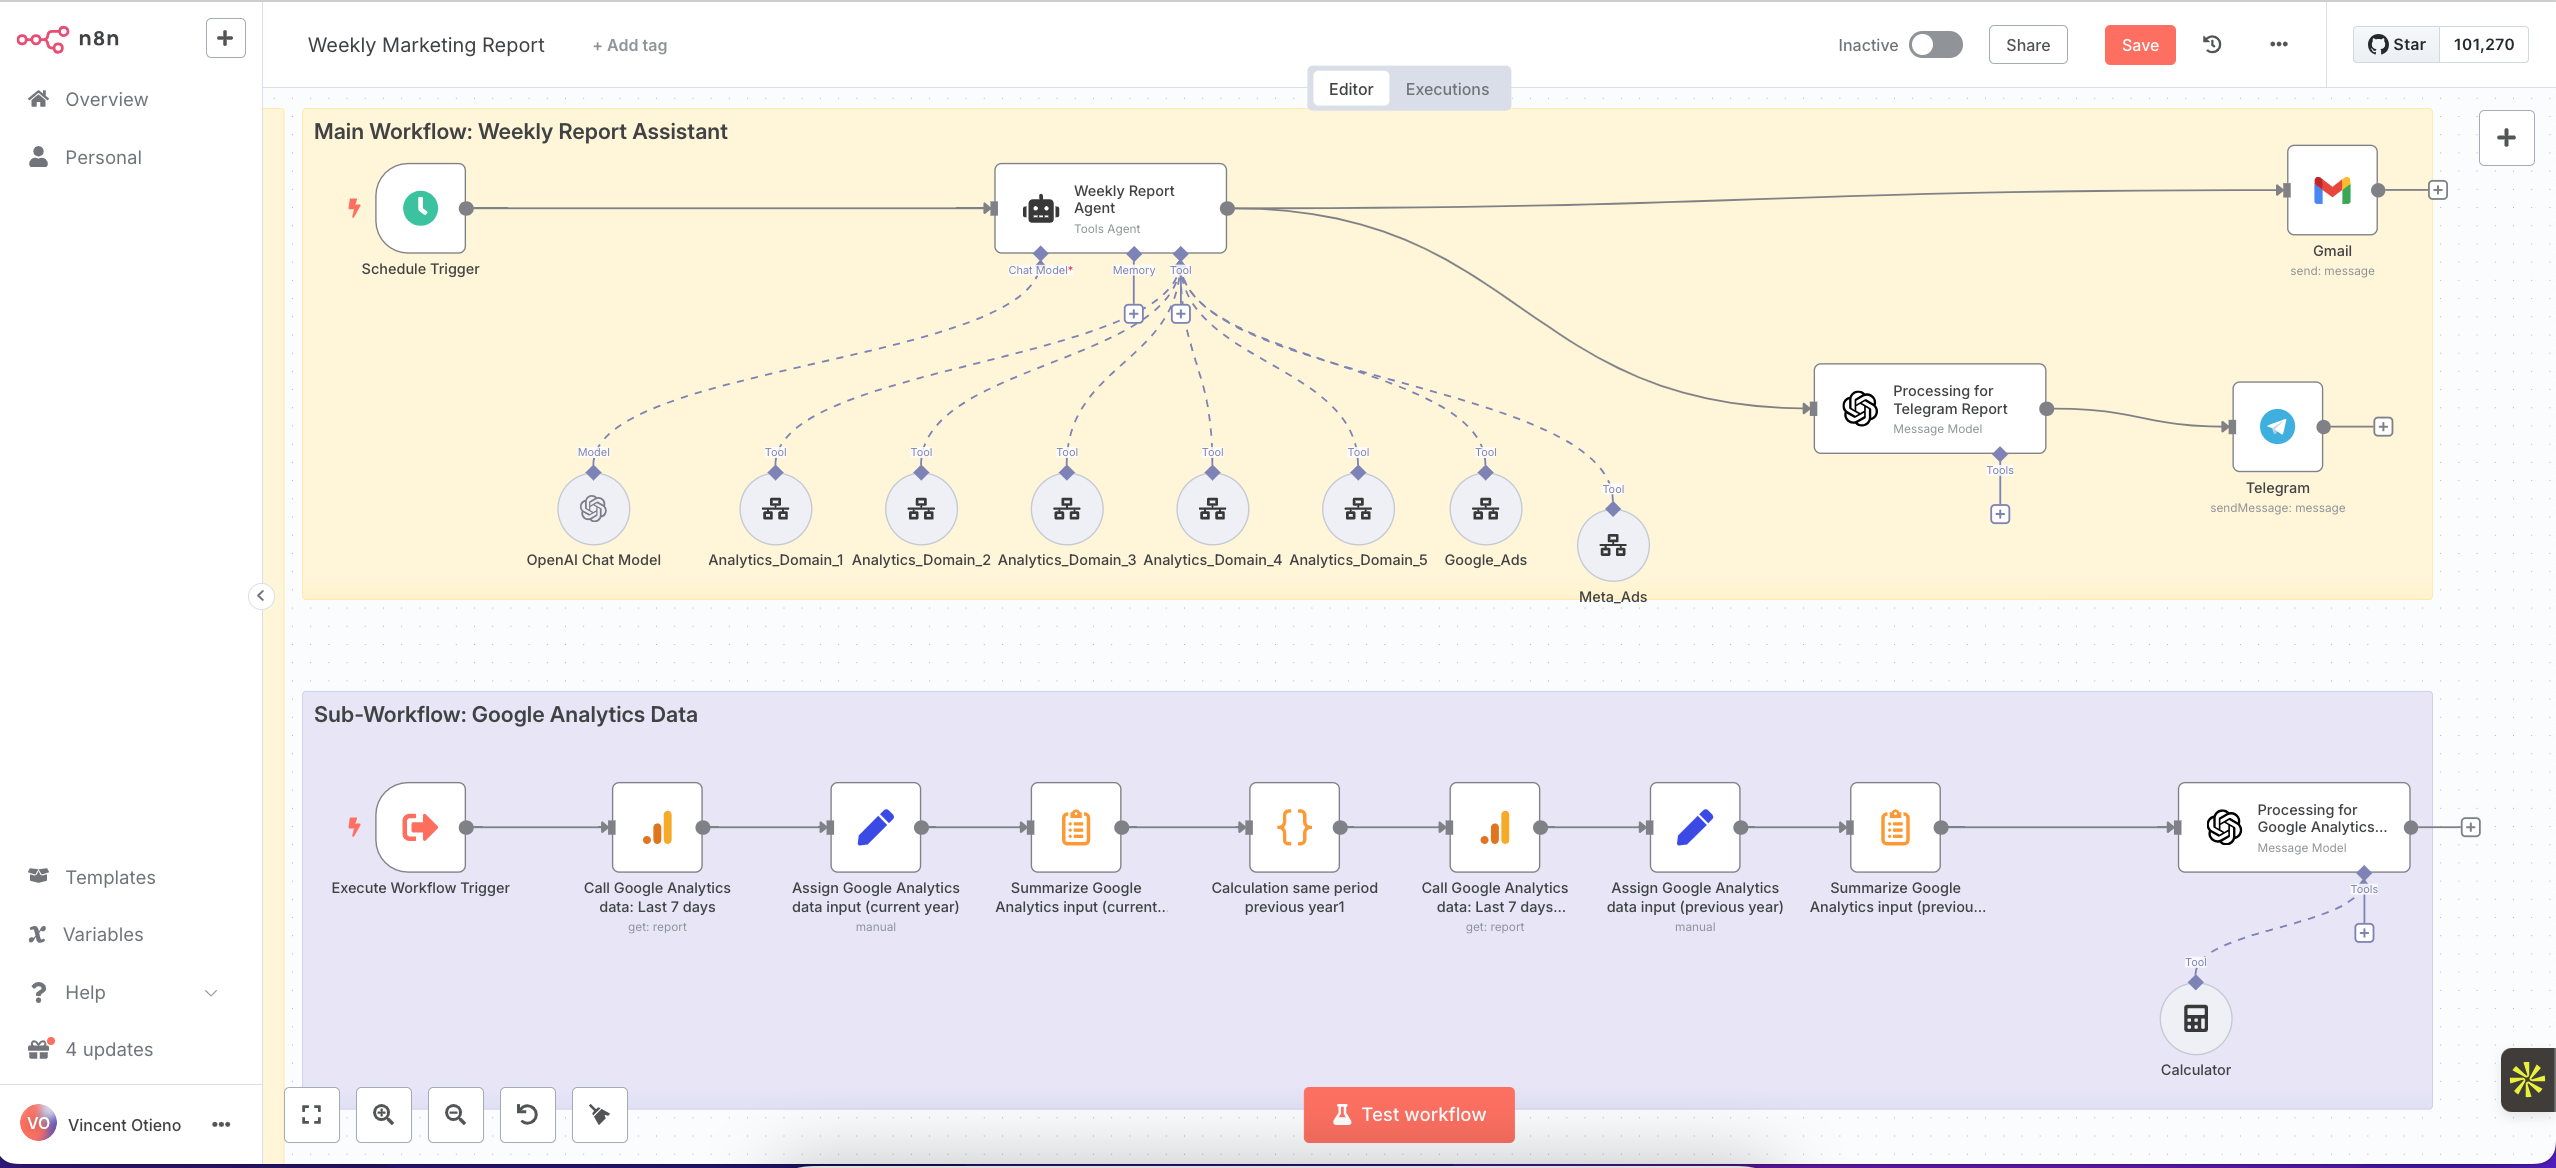The width and height of the screenshot is (2556, 1168).
Task: Open Templates from the sidebar
Action: [x=110, y=877]
